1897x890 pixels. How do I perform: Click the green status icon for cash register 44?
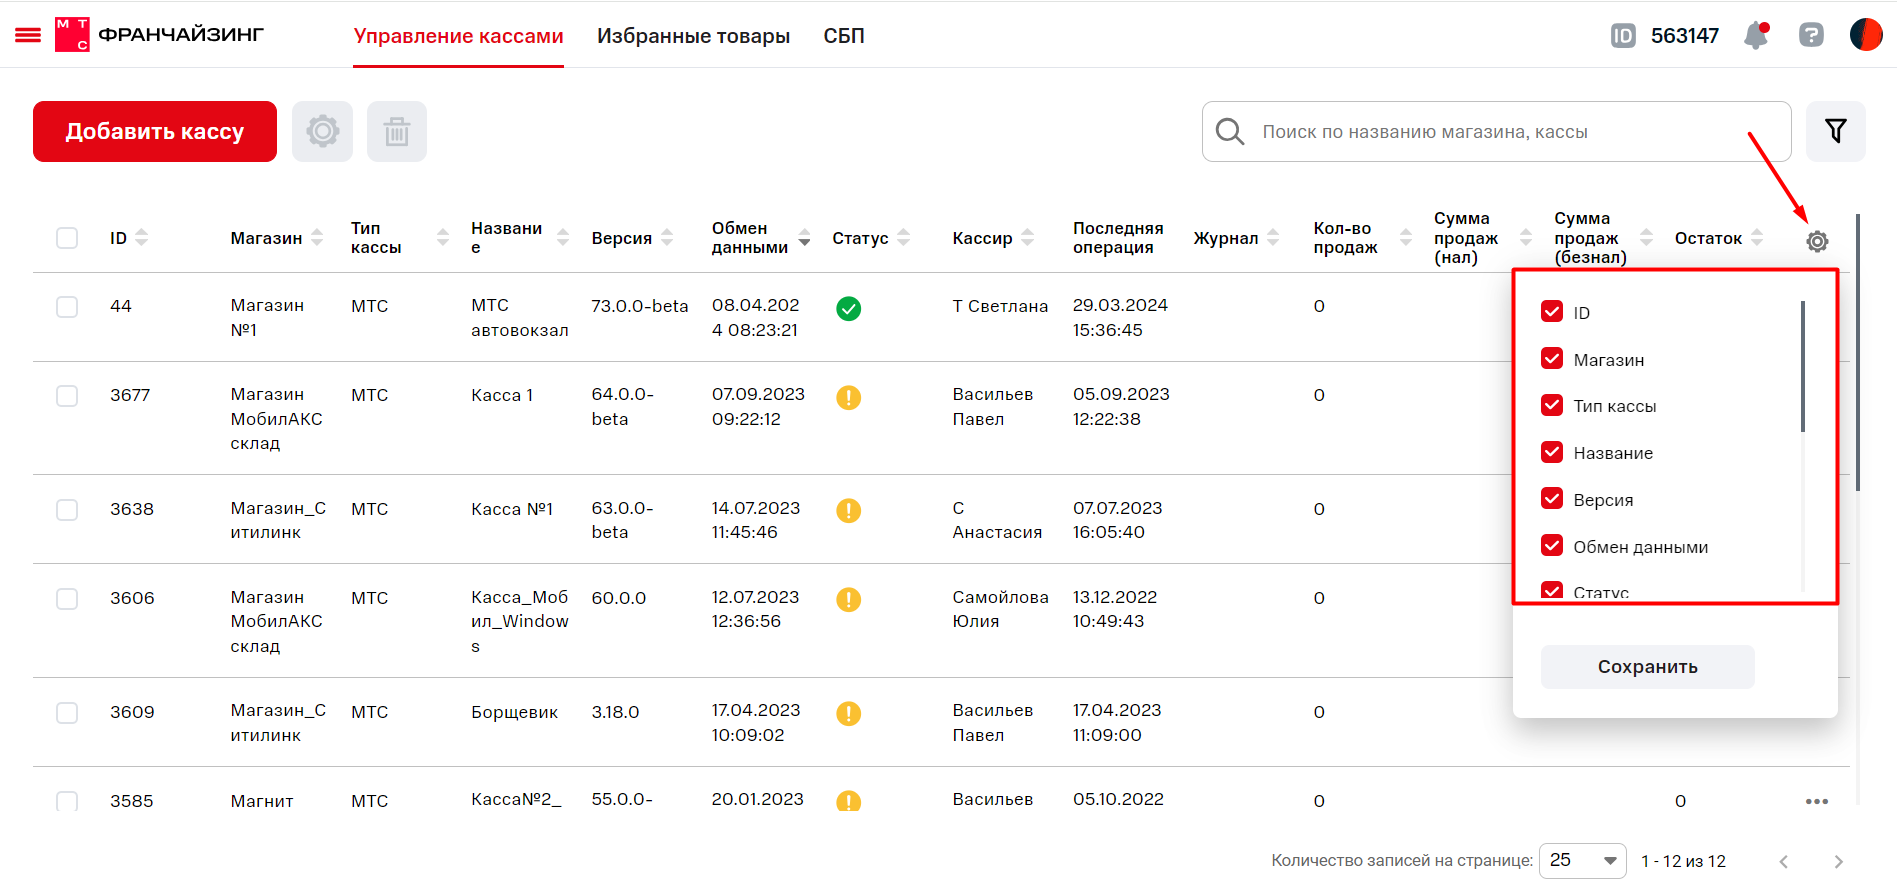848,309
